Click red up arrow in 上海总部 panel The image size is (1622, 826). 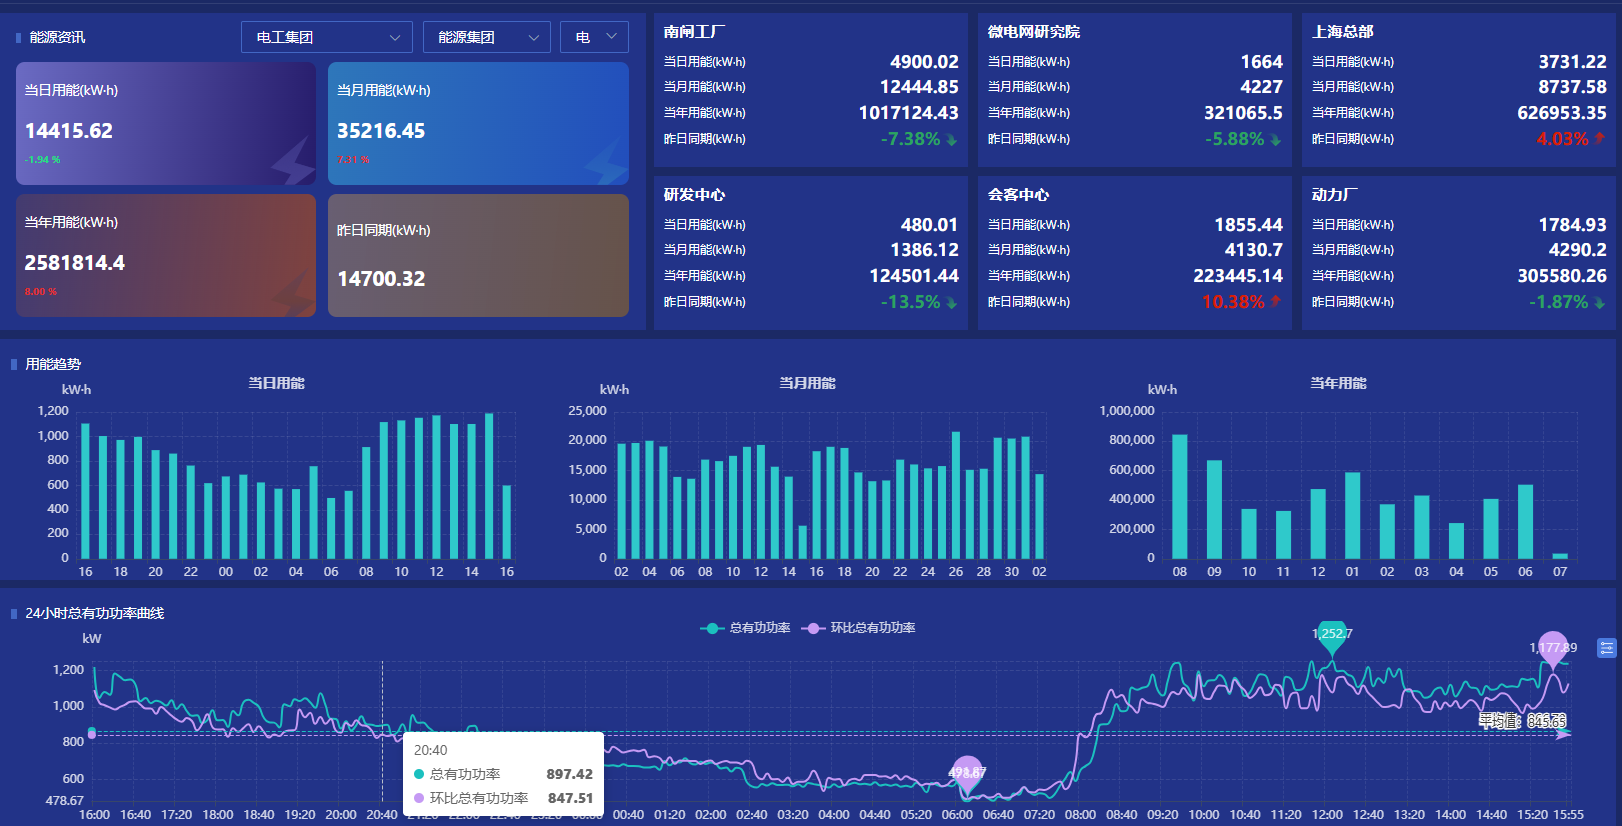[x=1600, y=138]
